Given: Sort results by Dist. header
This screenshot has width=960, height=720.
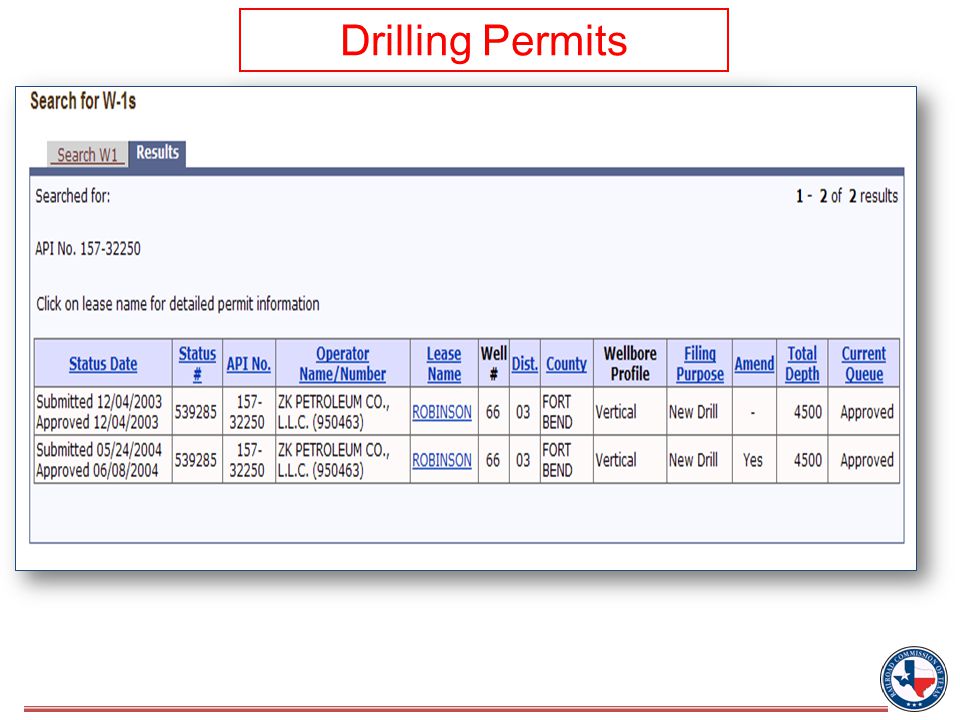Looking at the screenshot, I should tap(525, 364).
